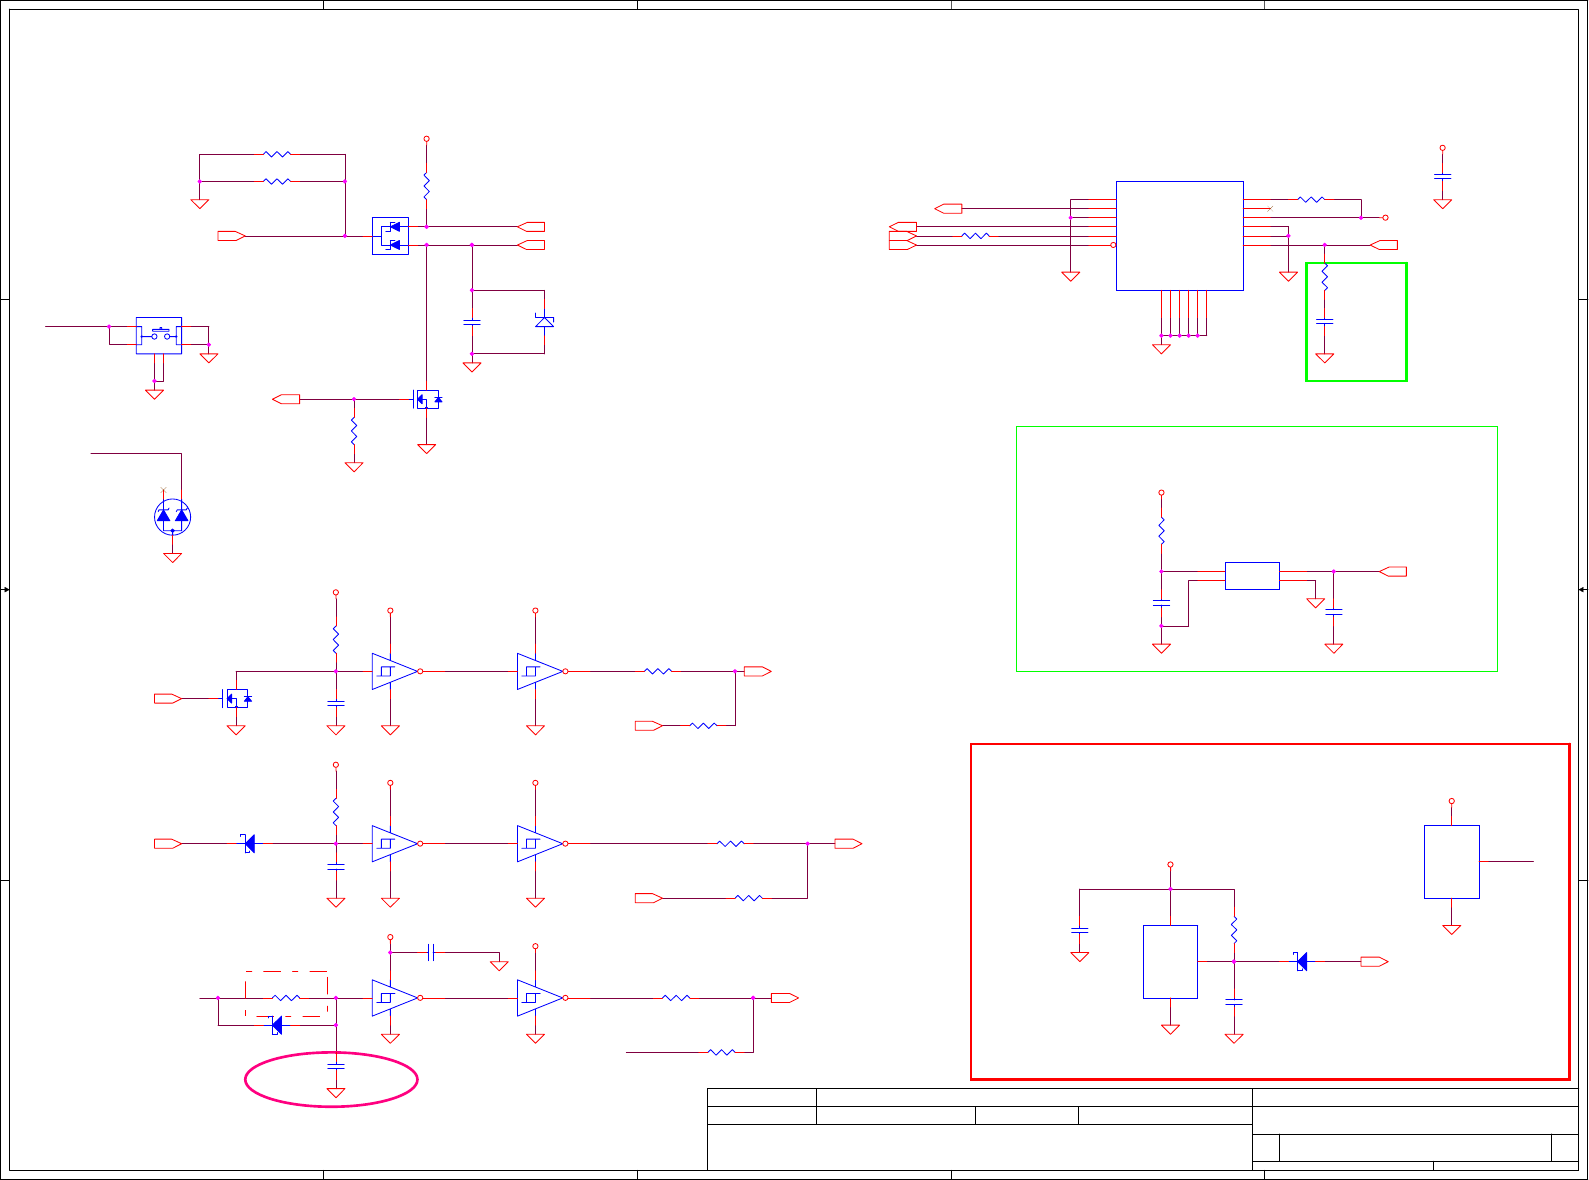The height and width of the screenshot is (1180, 1589).
Task: Click the first Schmitt buffer in the top buffer row
Action: point(396,671)
